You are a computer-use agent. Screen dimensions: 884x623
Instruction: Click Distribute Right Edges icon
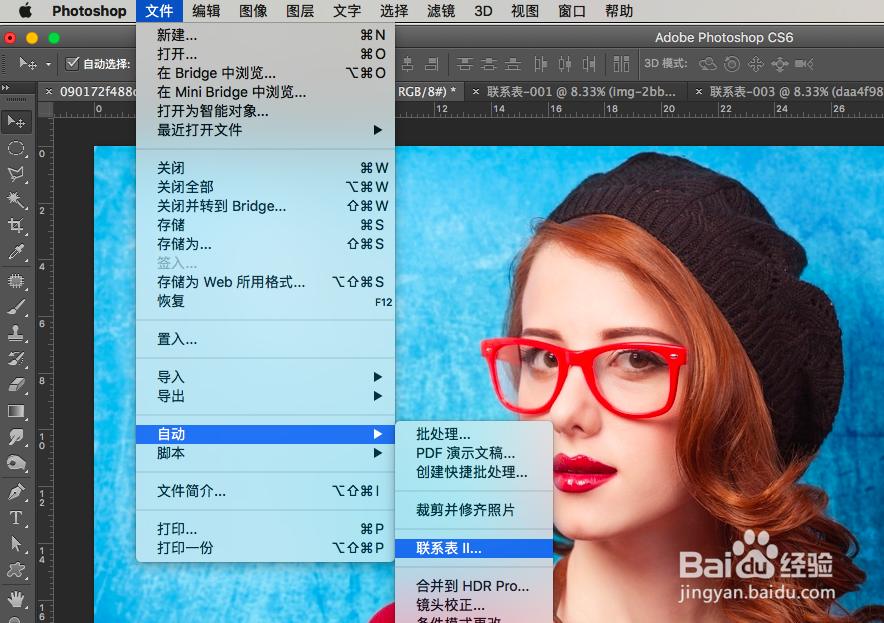(x=589, y=64)
